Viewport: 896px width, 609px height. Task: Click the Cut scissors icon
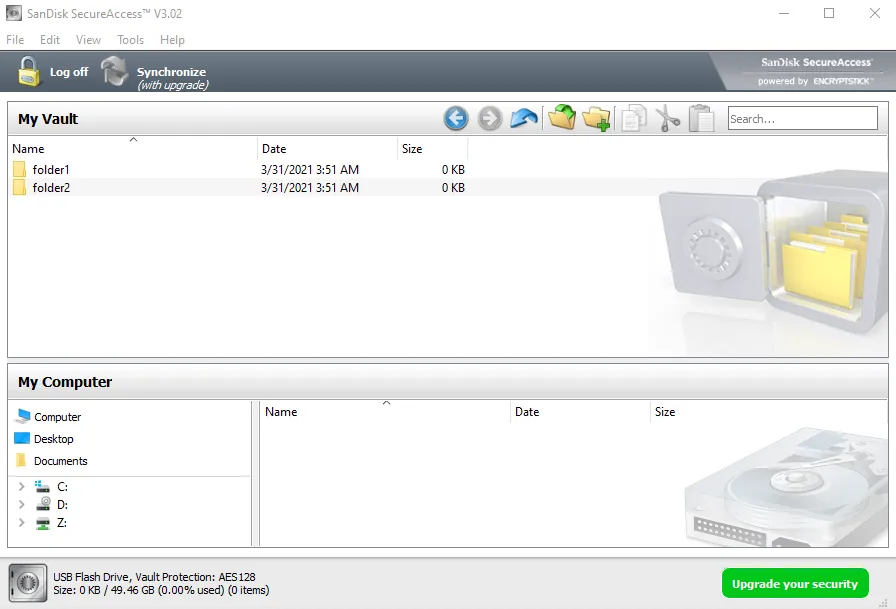pyautogui.click(x=667, y=119)
